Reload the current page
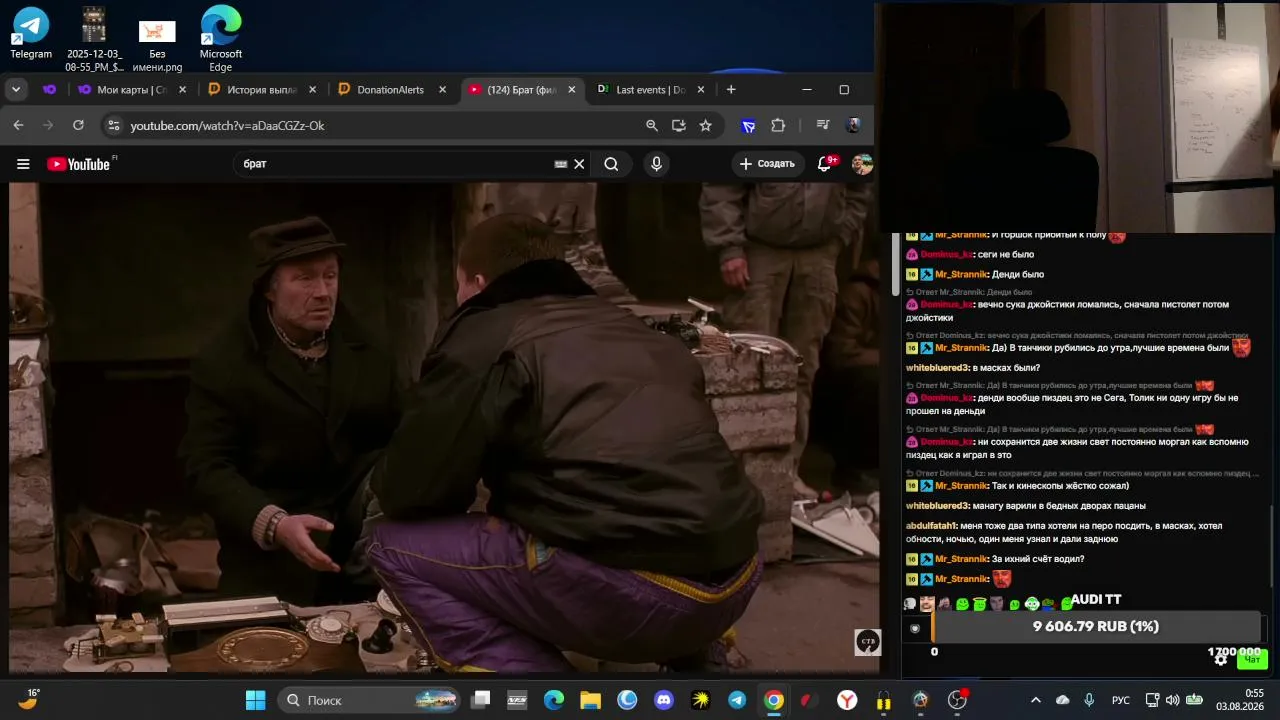Image resolution: width=1280 pixels, height=720 pixels. [78, 125]
